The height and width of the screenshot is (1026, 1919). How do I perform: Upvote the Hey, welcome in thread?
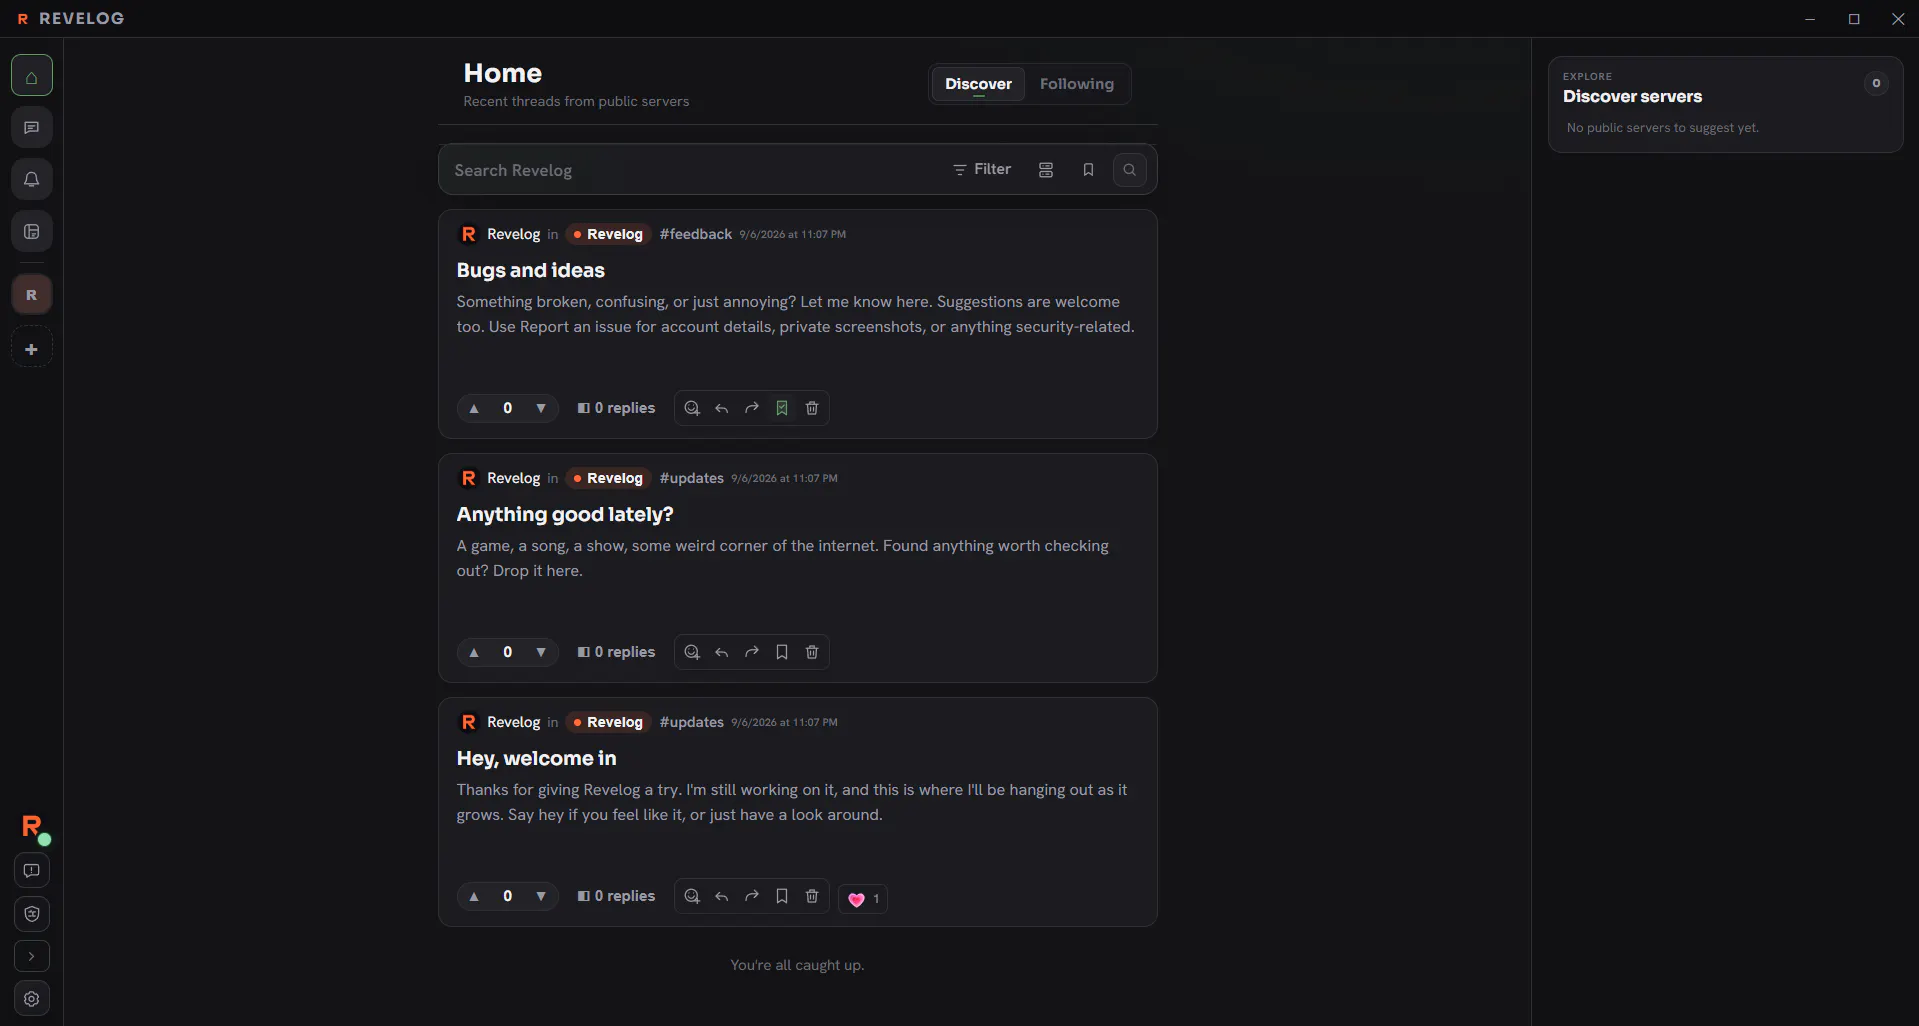pyautogui.click(x=474, y=896)
